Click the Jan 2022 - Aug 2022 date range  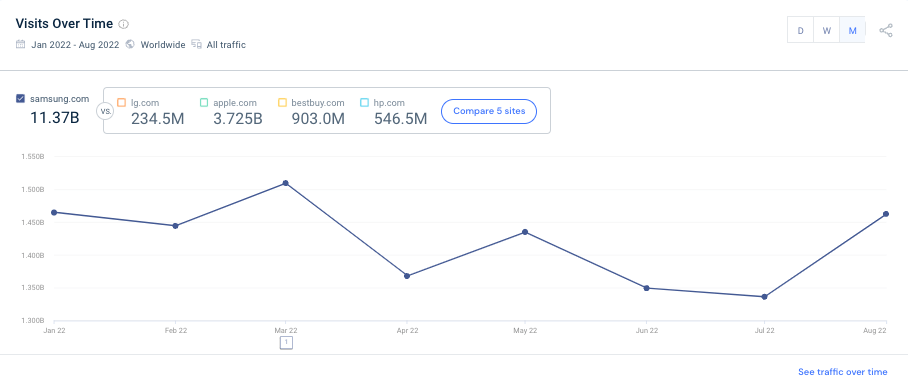click(x=75, y=45)
